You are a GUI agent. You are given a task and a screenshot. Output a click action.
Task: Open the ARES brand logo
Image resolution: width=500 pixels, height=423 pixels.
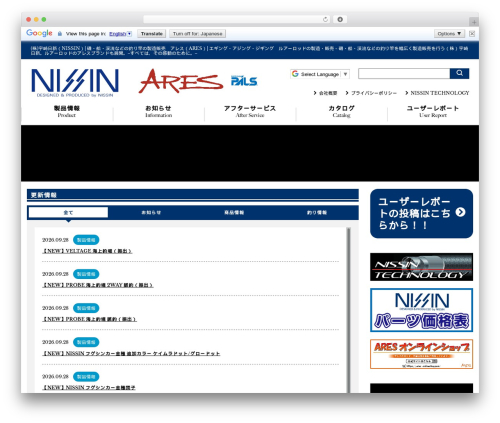coord(181,81)
